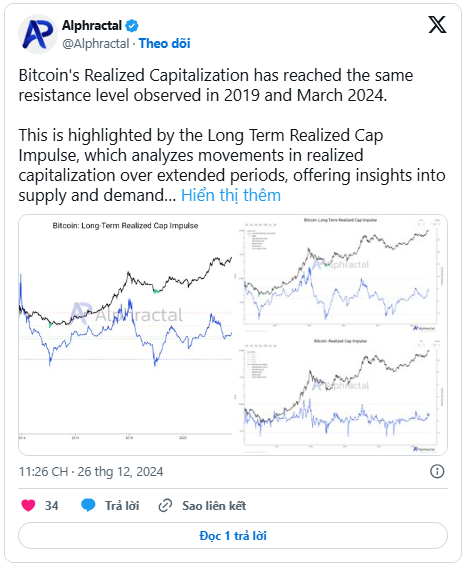
Task: Click the like count 34
Action: coord(51,506)
